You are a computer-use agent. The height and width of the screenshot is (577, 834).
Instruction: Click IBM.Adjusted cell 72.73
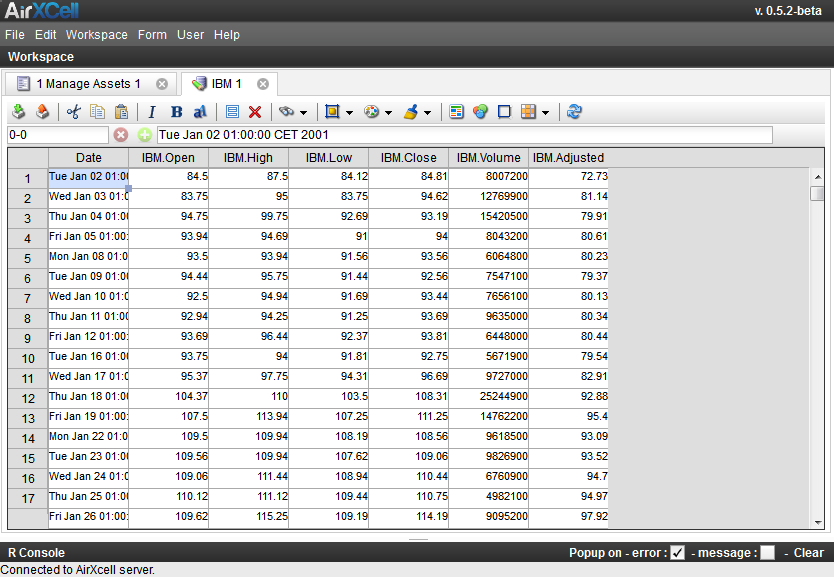click(x=569, y=177)
